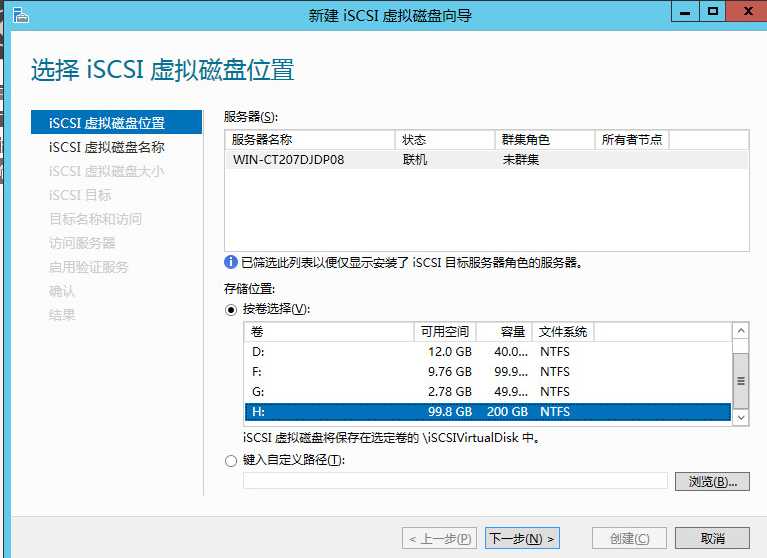This screenshot has height=558, width=767.
Task: Click the 12.0 GB free space cell
Action: (450, 352)
